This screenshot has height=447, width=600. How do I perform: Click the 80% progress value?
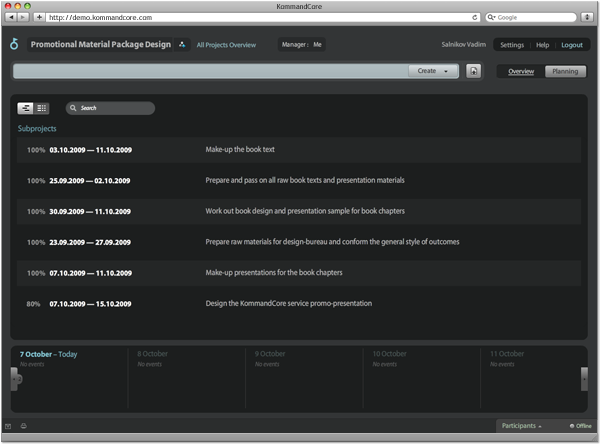tap(33, 304)
